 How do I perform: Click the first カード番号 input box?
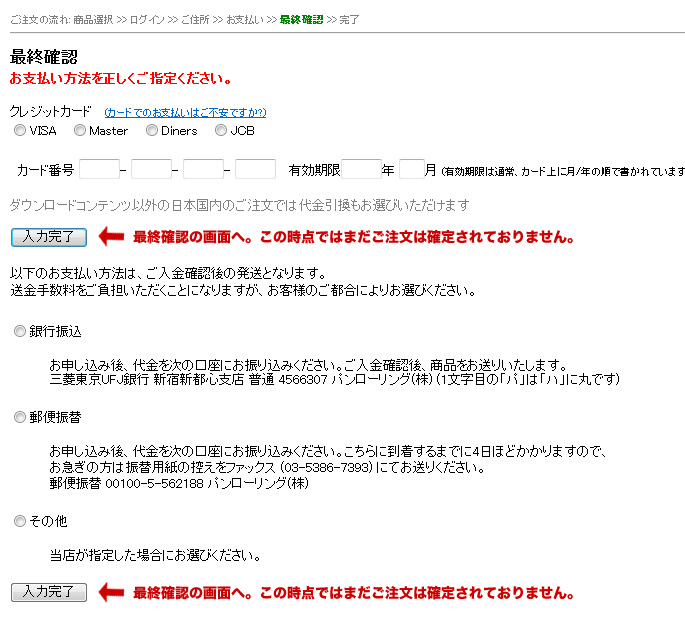(99, 170)
